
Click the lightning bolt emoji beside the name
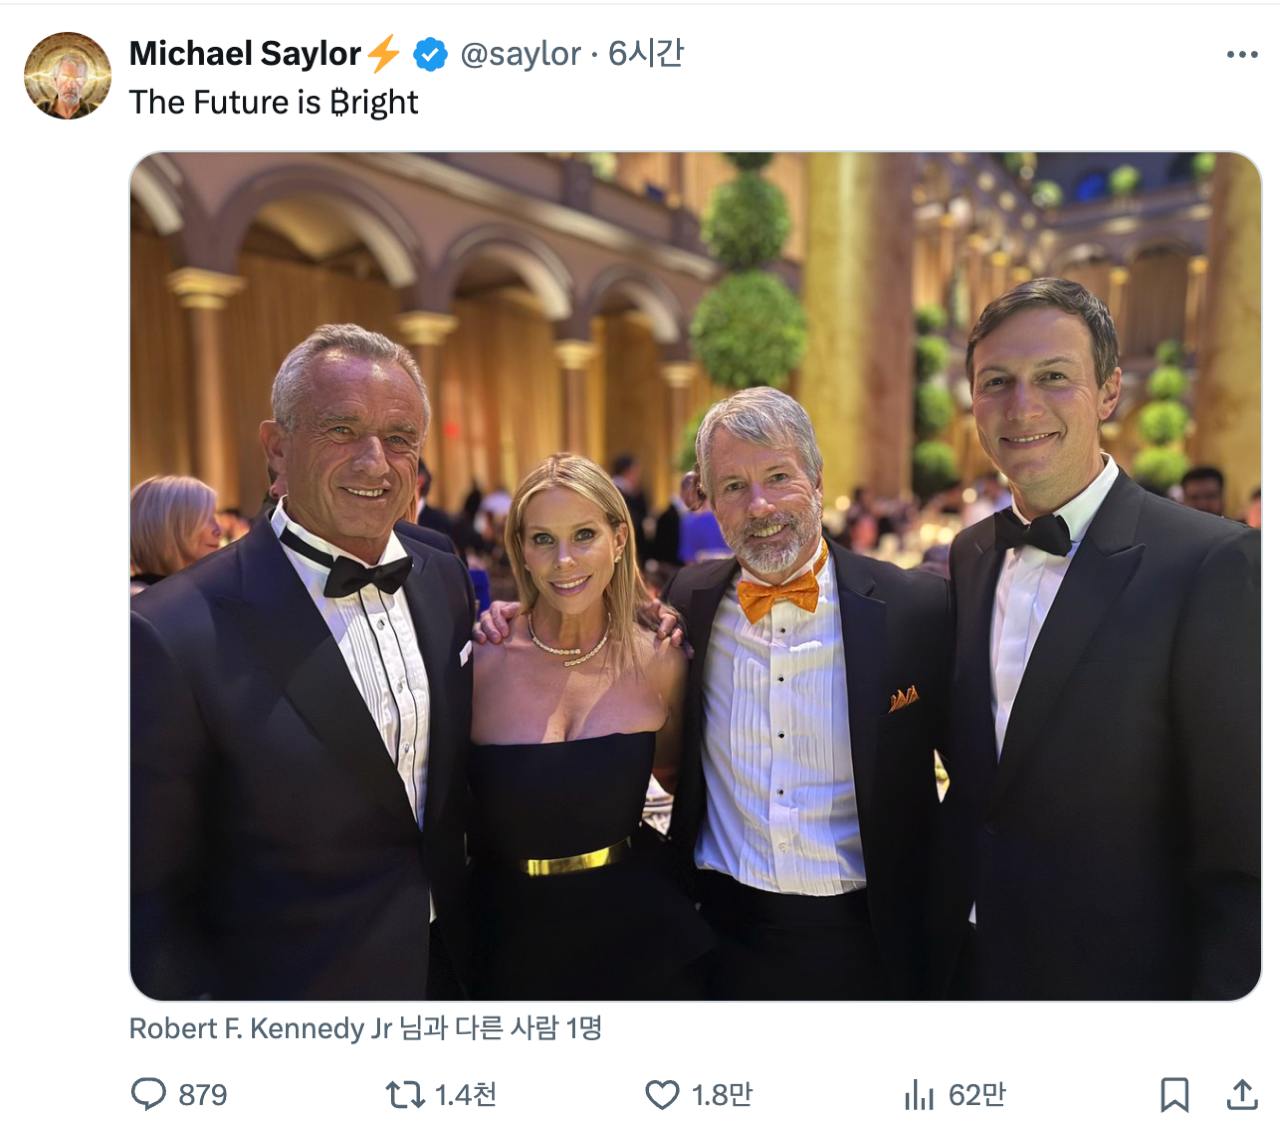click(383, 54)
